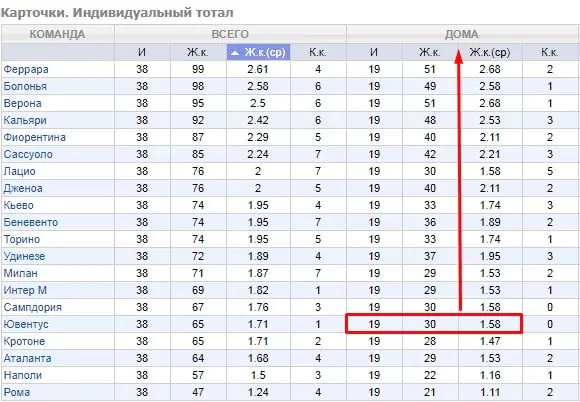Image resolution: width=580 pixels, height=402 pixels.
Task: Select Сампдория's total average 1.76
Action: [258, 307]
